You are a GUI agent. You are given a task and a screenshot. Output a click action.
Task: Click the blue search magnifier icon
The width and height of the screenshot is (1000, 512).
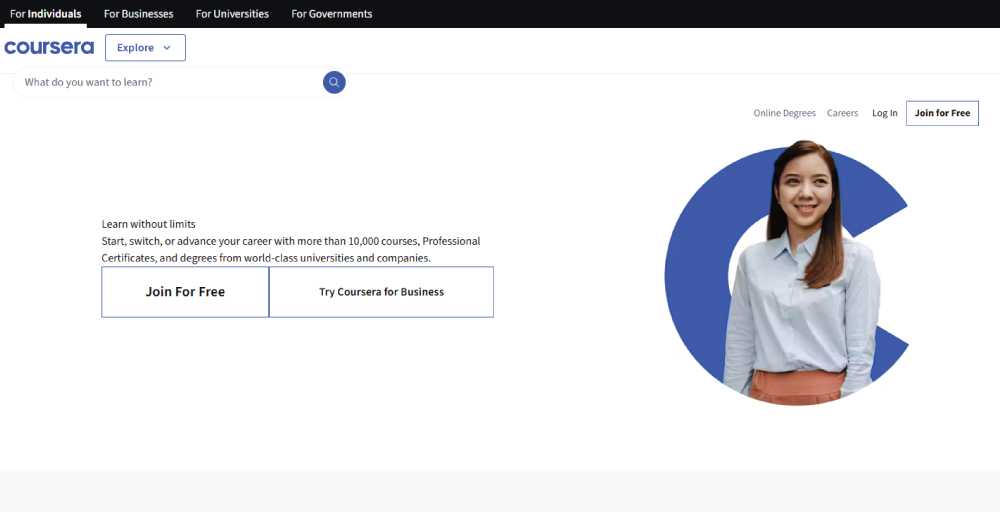coord(334,82)
